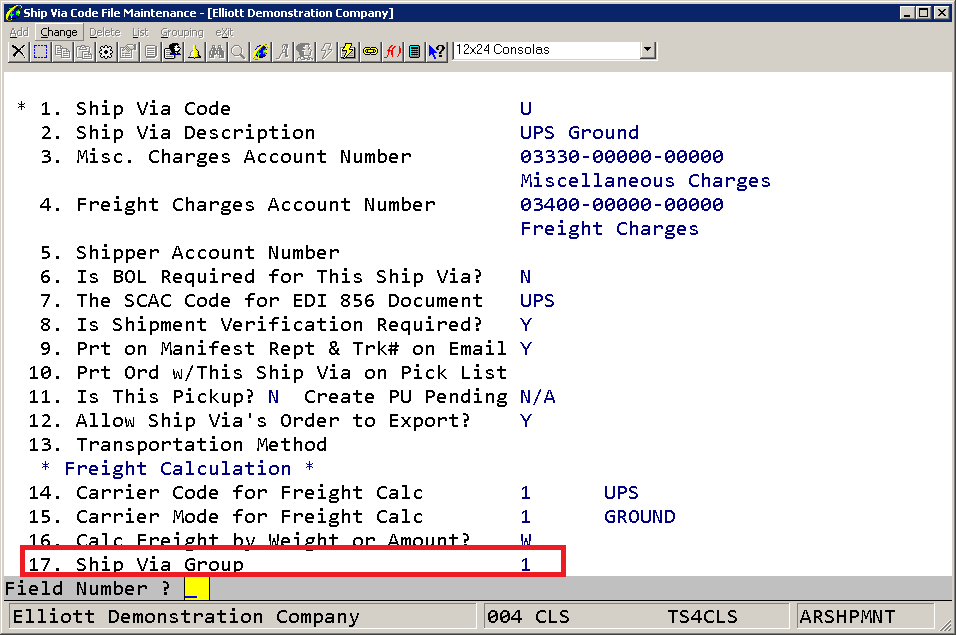Image resolution: width=956 pixels, height=635 pixels.
Task: Open the Delete menu
Action: [105, 32]
